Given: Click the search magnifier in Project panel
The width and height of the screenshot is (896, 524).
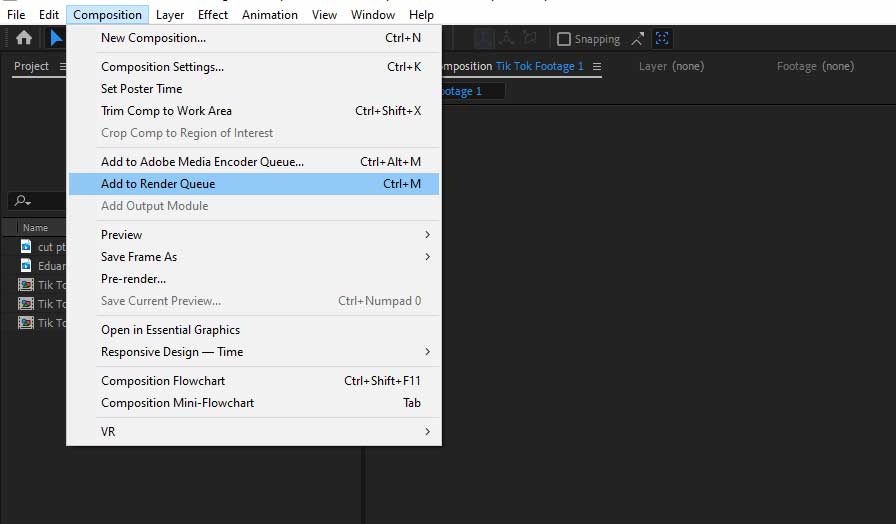Looking at the screenshot, I should [x=22, y=201].
